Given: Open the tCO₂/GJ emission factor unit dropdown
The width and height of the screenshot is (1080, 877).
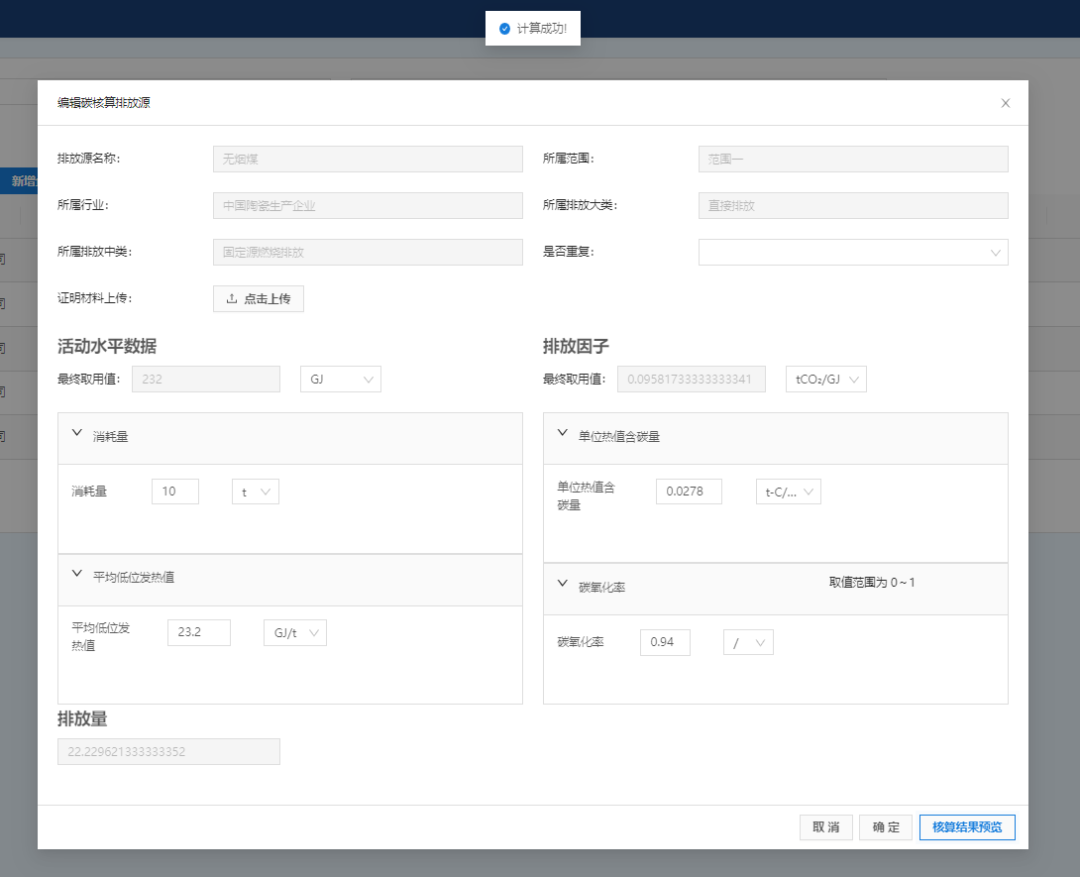Looking at the screenshot, I should pos(825,379).
